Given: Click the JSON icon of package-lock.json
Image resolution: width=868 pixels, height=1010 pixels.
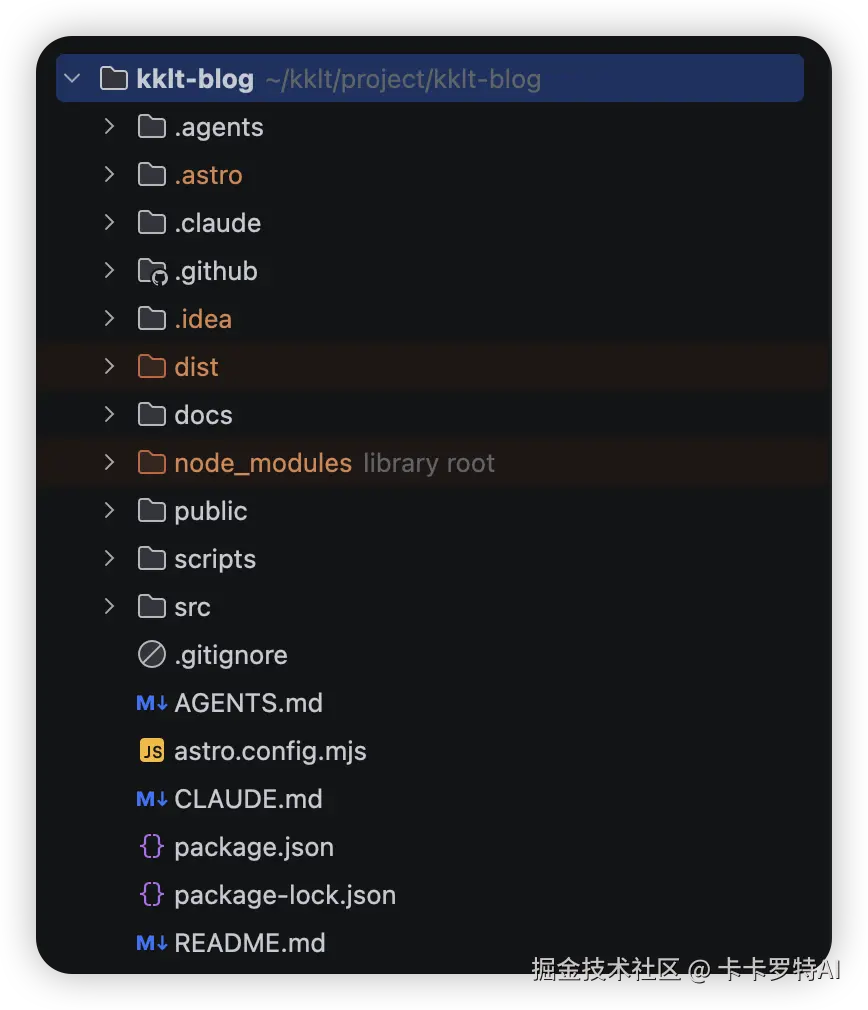Looking at the screenshot, I should (152, 895).
